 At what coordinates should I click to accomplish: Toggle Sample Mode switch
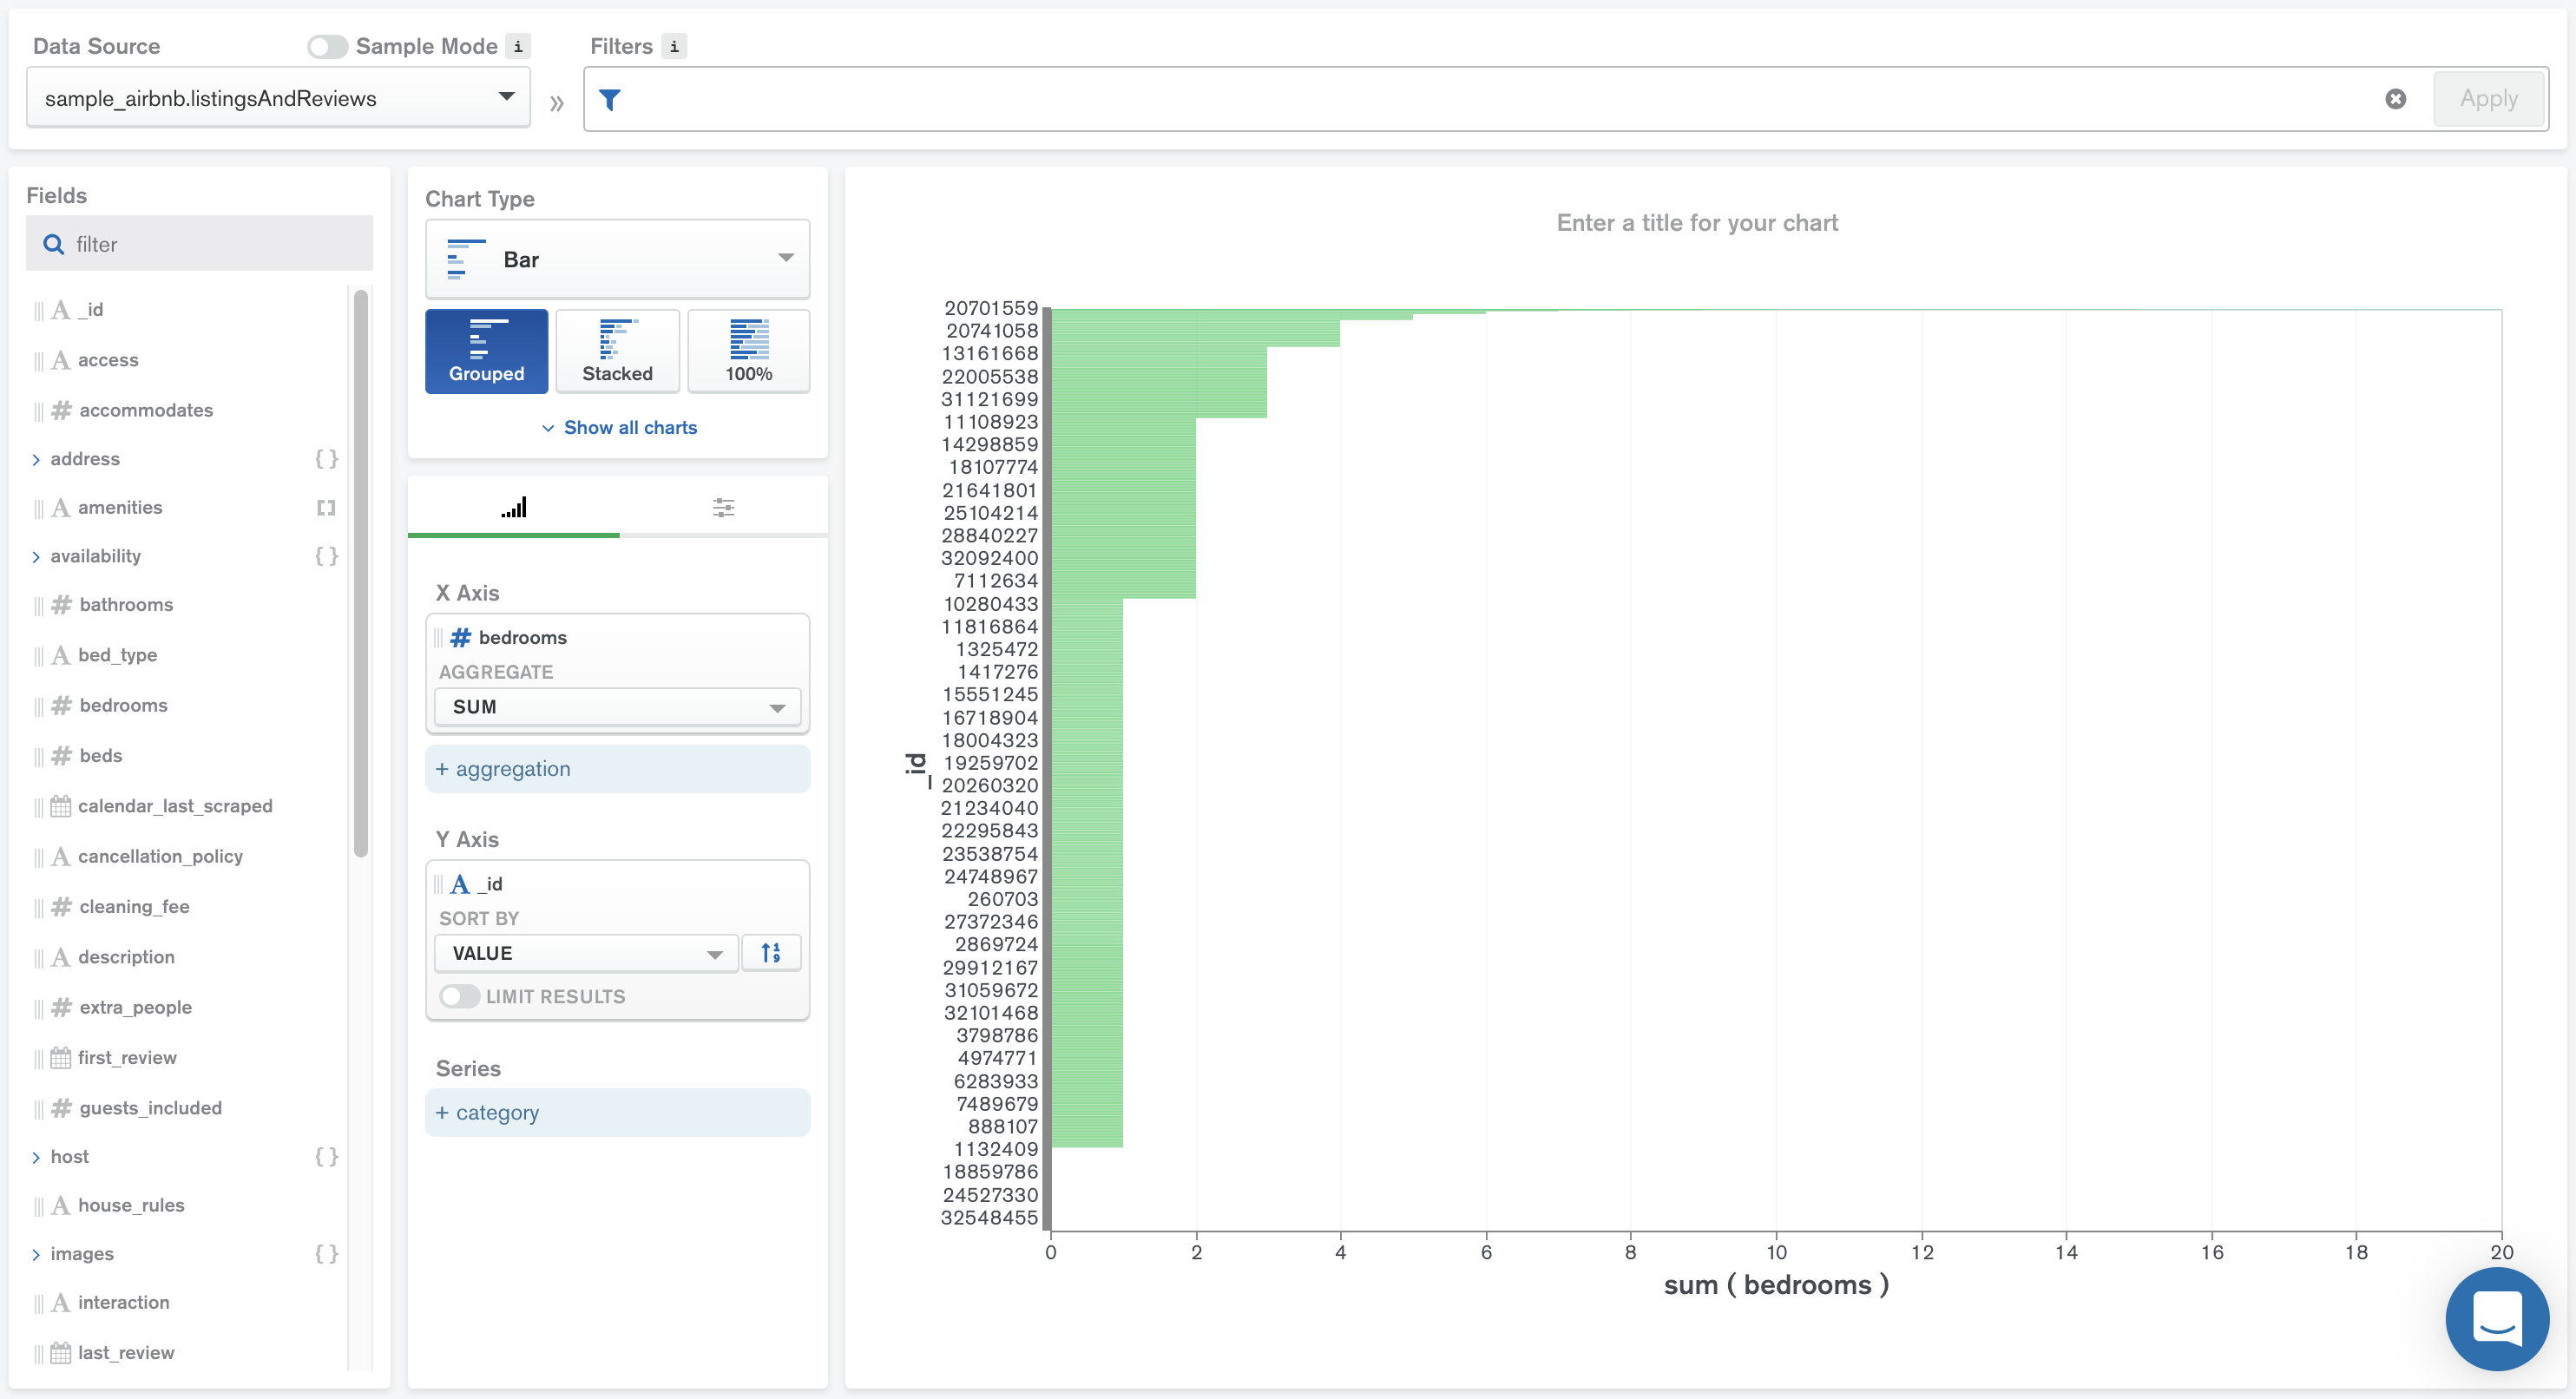328,46
